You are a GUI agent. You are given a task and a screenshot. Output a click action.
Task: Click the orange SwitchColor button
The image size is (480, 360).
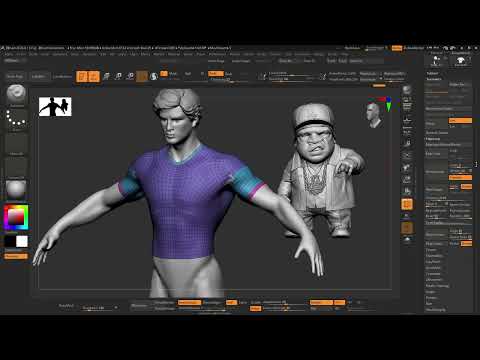click(16, 256)
